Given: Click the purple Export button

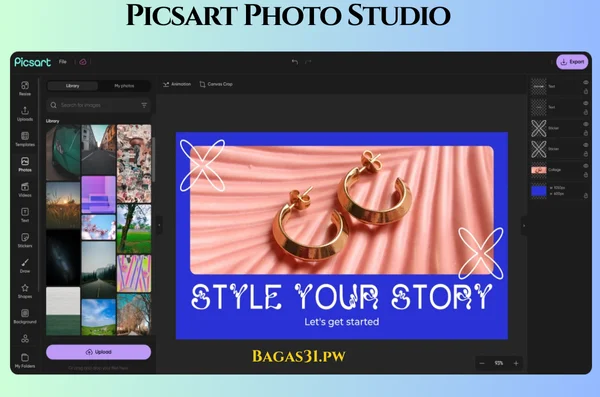Looking at the screenshot, I should pos(572,62).
